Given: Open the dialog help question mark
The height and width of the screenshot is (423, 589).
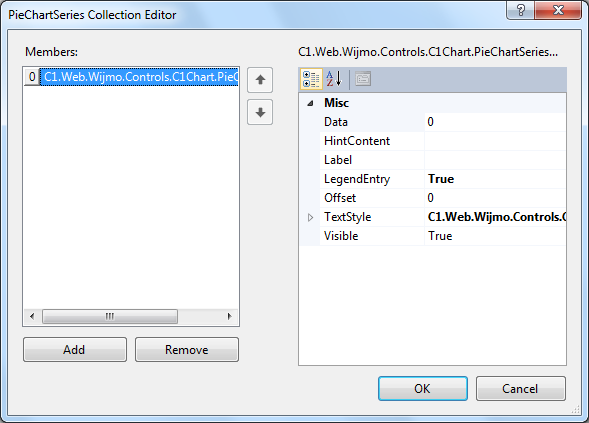Looking at the screenshot, I should [520, 10].
